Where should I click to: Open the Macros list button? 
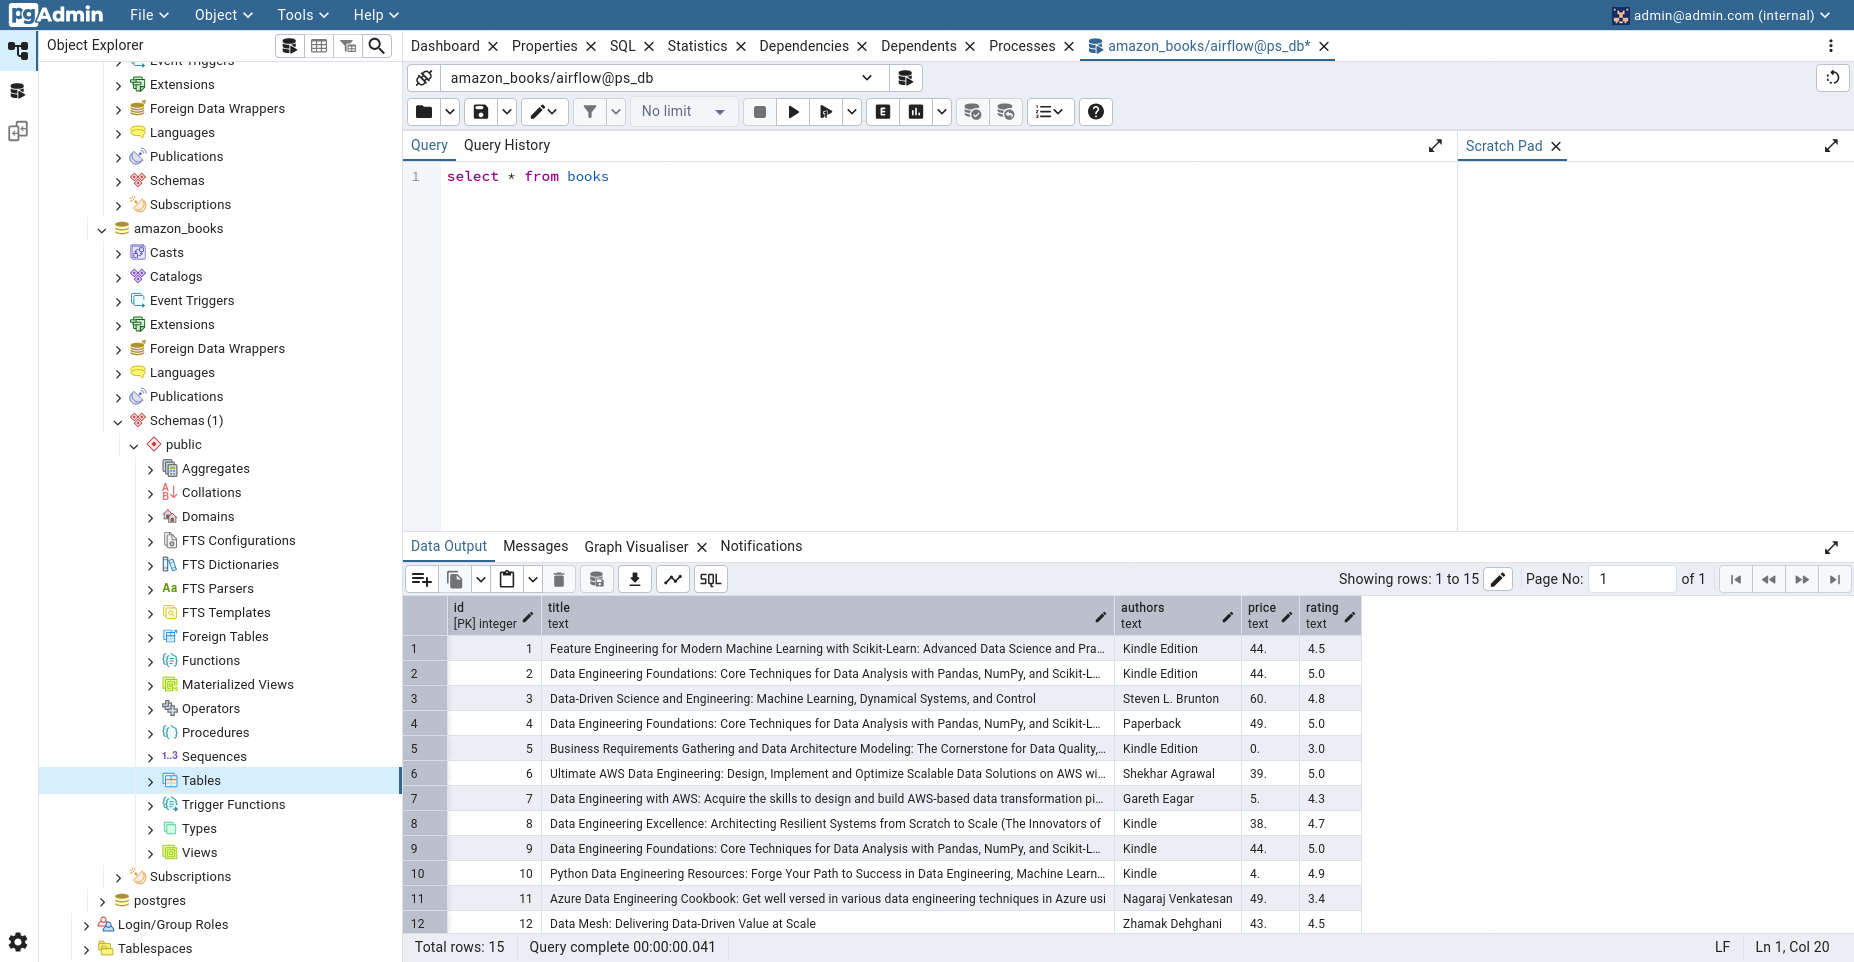(1050, 112)
